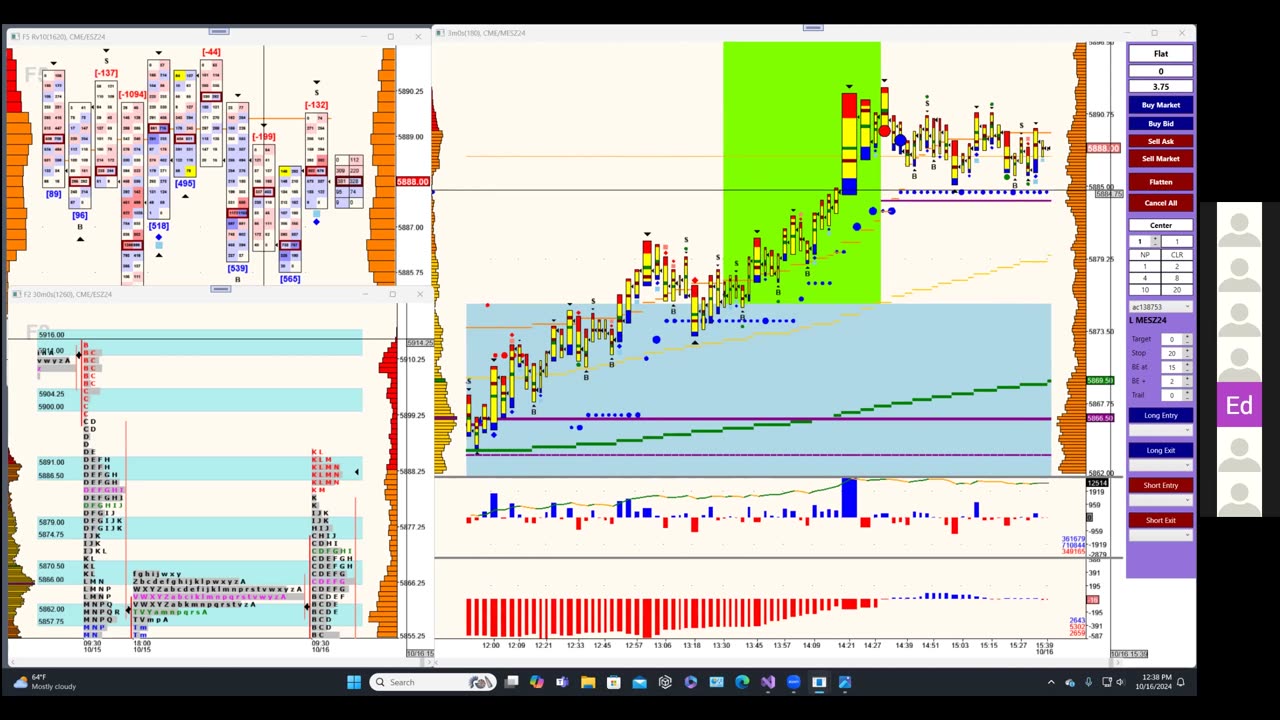Screen dimensions: 1280x720
Task: Click the red 5888.00 price marker in MESZ24 chart
Action: click(1103, 148)
